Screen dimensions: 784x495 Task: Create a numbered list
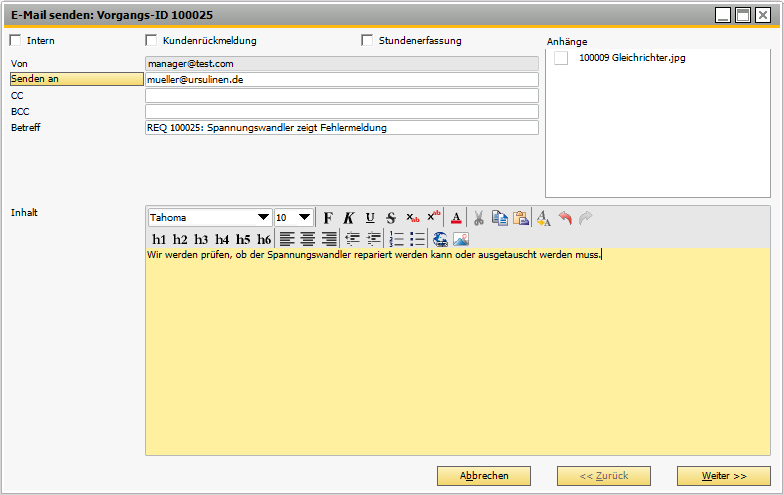tap(397, 239)
